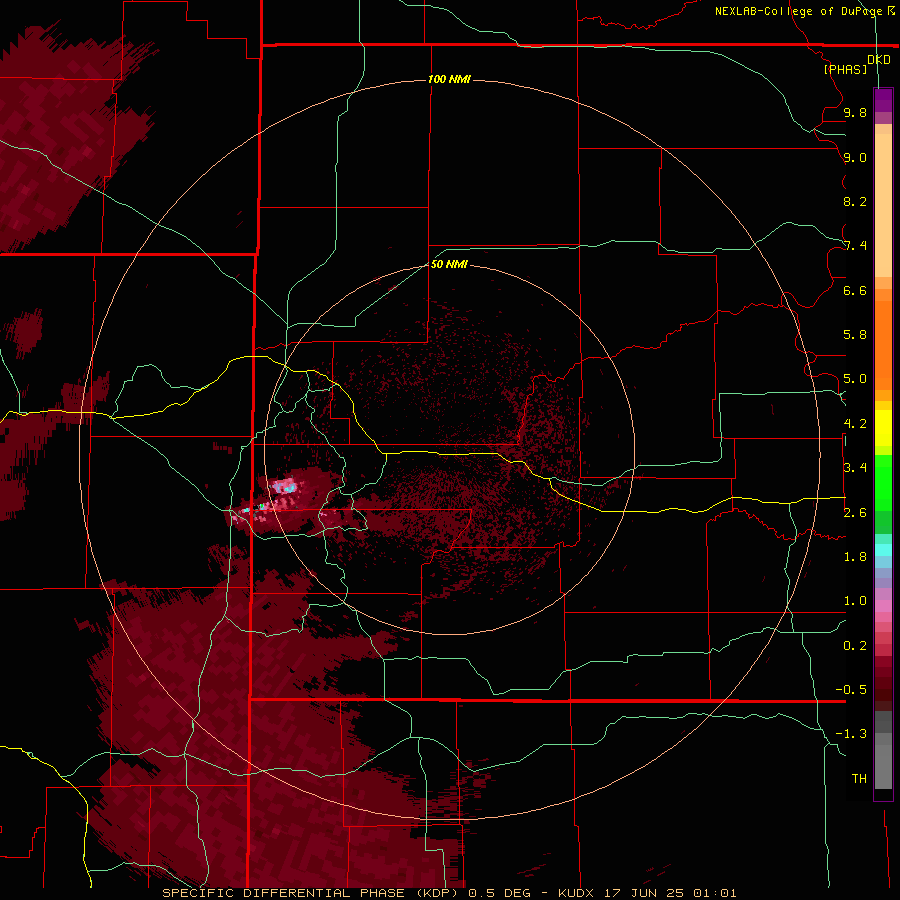
Task: Click the 0.2 scale value
Action: pyautogui.click(x=855, y=646)
